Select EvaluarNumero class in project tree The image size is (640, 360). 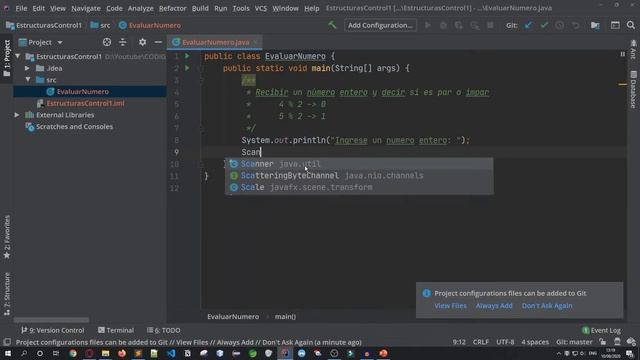[x=82, y=91]
